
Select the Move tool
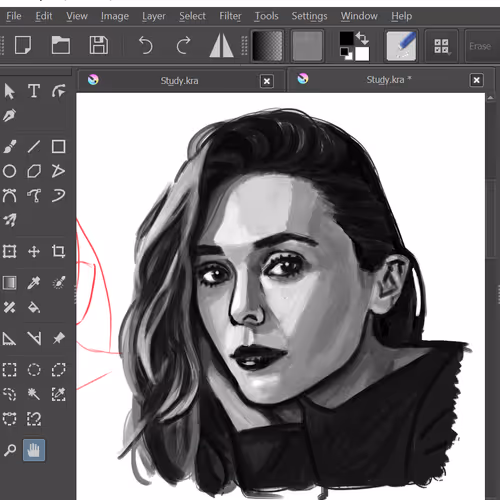click(34, 251)
